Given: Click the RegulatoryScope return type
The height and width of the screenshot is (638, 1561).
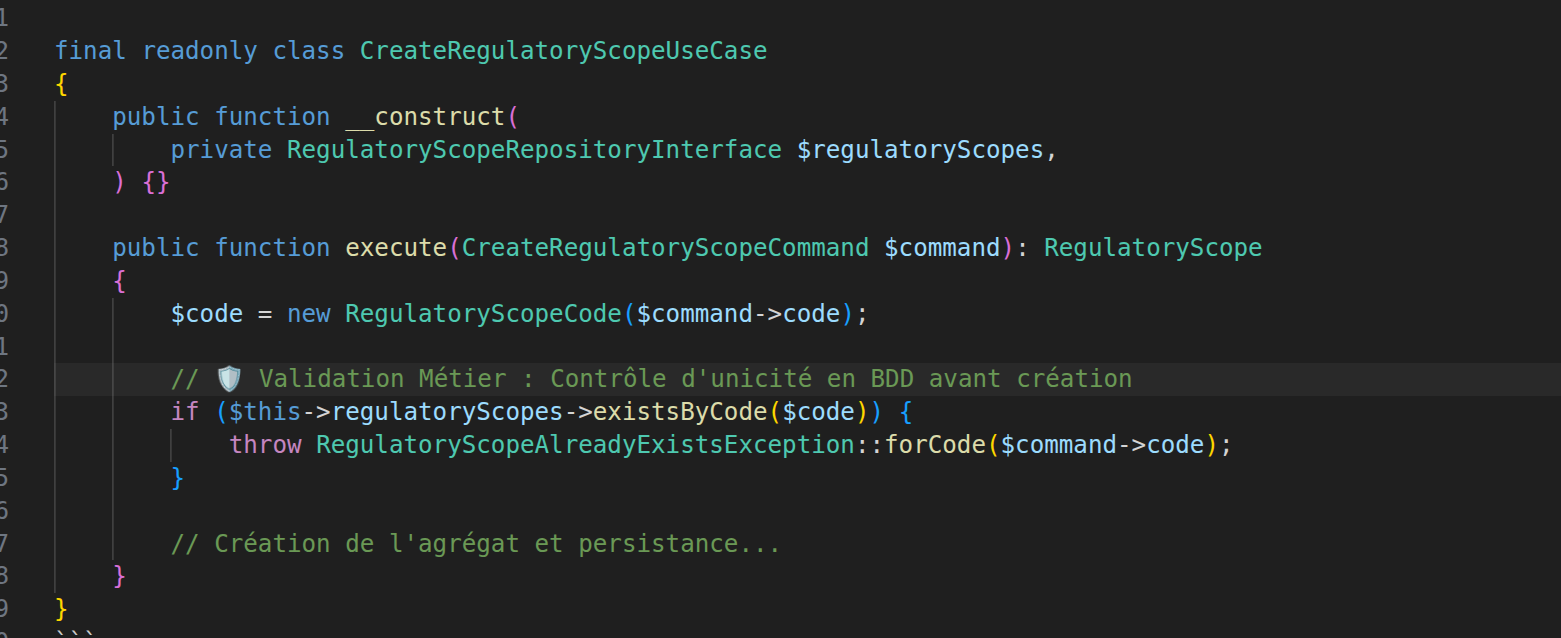Looking at the screenshot, I should click(1153, 248).
